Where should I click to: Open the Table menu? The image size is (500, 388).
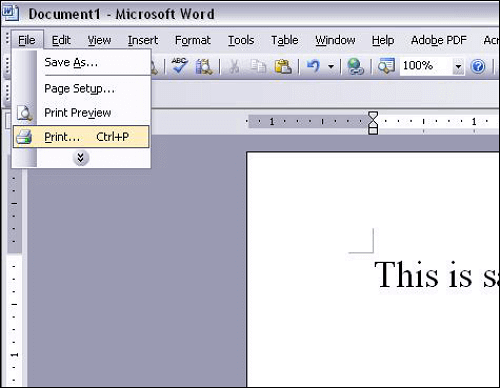click(x=284, y=40)
